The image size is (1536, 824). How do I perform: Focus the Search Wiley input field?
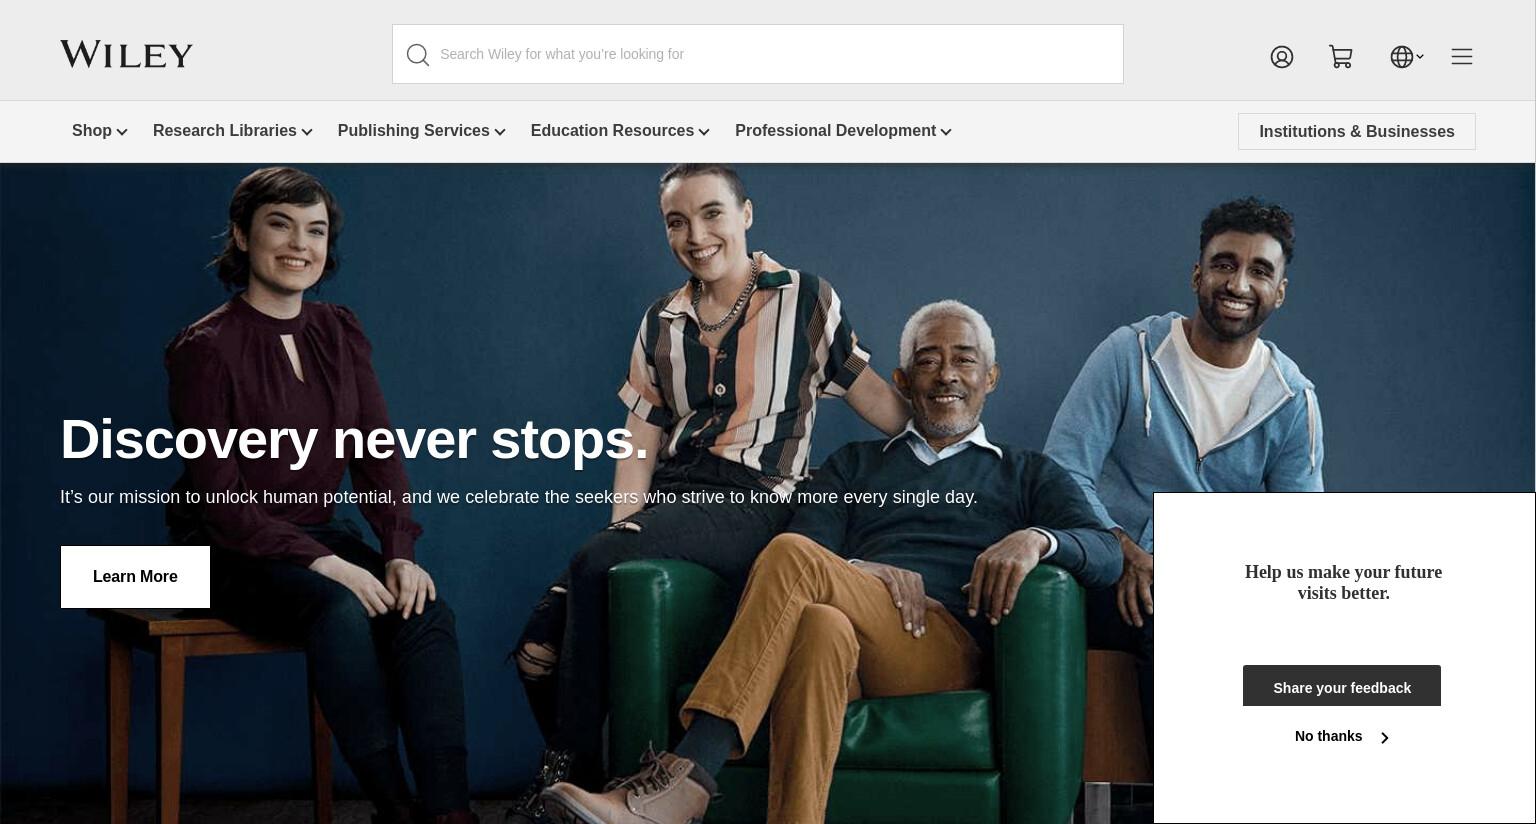(758, 54)
